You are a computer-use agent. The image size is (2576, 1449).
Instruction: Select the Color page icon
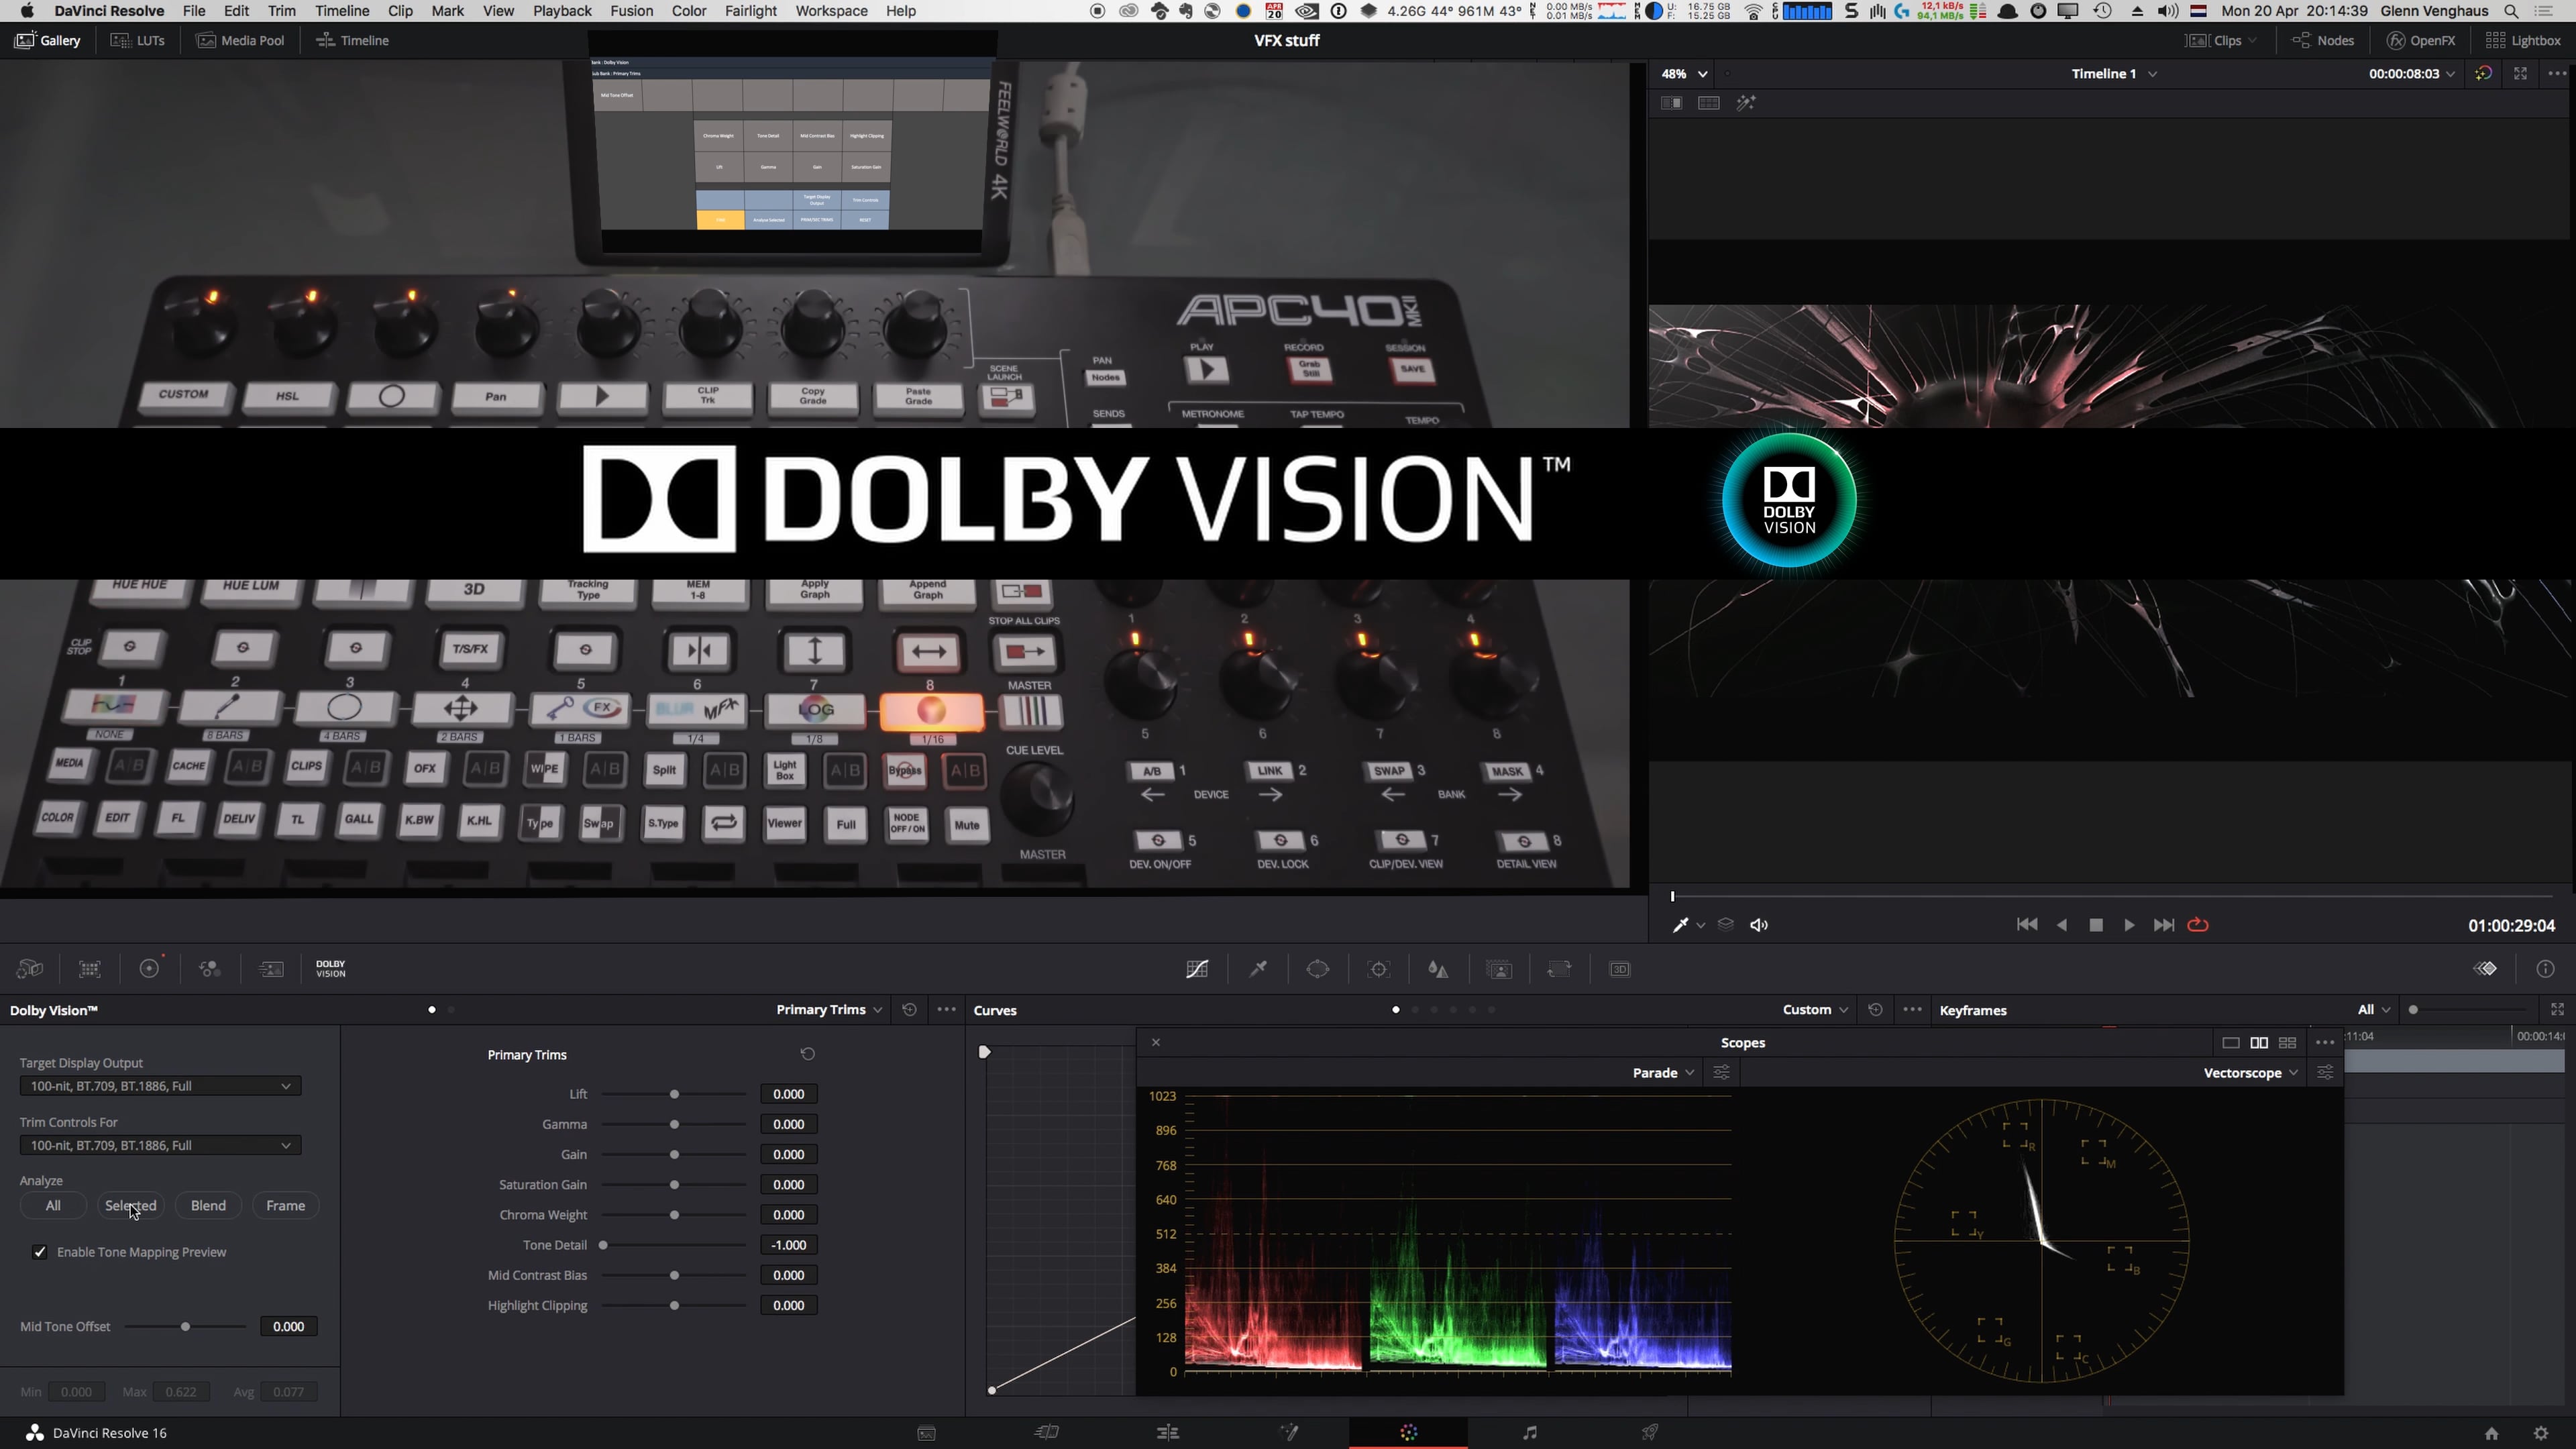pos(1408,1432)
